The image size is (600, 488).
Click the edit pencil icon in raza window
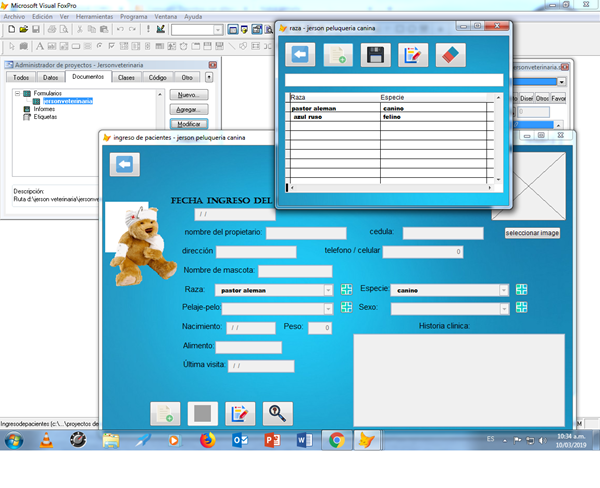point(413,55)
